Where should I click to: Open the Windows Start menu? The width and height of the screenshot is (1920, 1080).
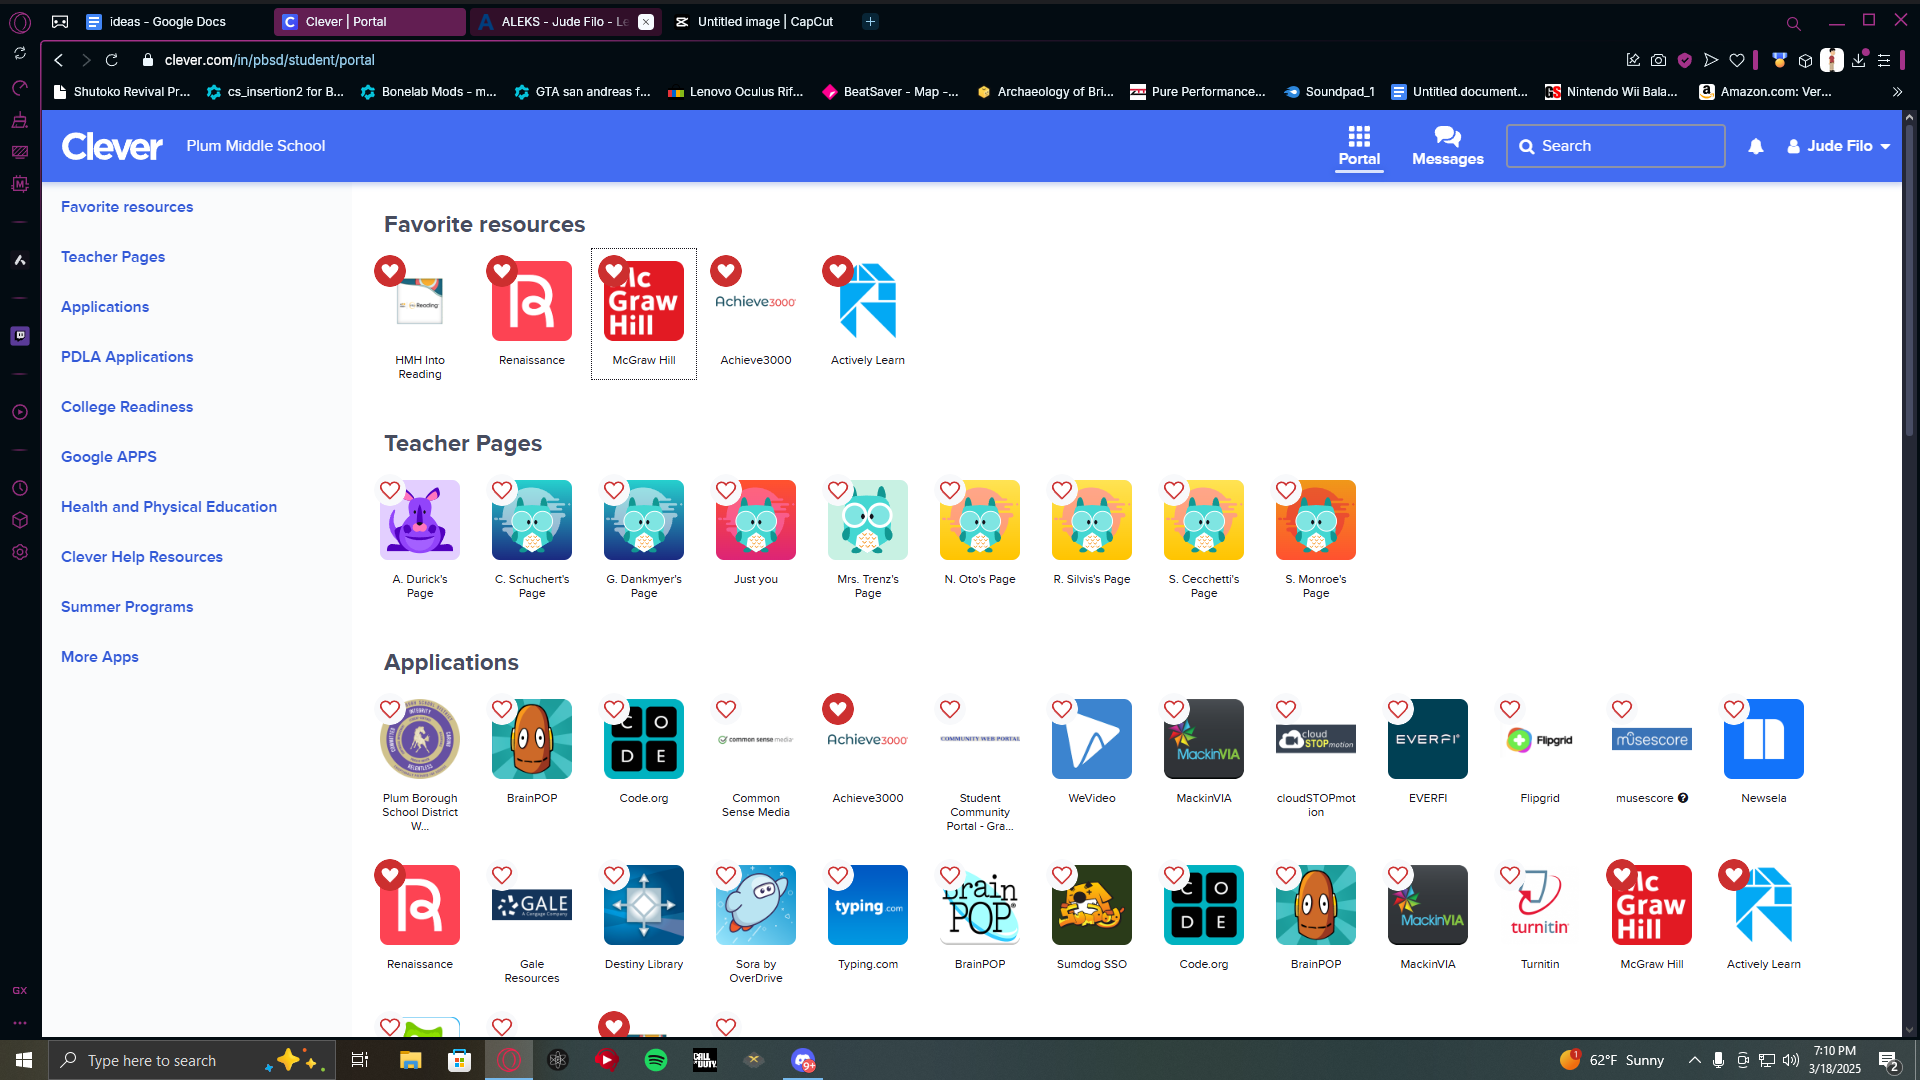24,1060
